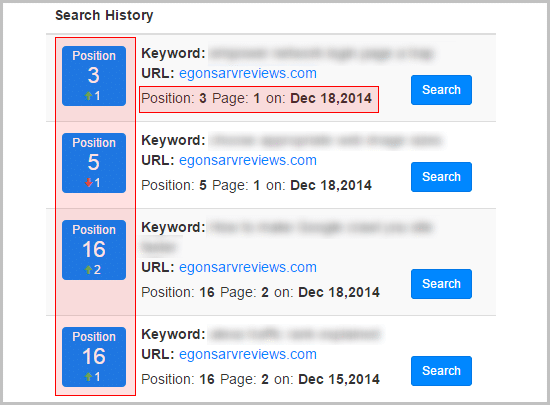The width and height of the screenshot is (550, 405).
Task: Select highlighted Position 3 Page 1 text
Action: [259, 99]
